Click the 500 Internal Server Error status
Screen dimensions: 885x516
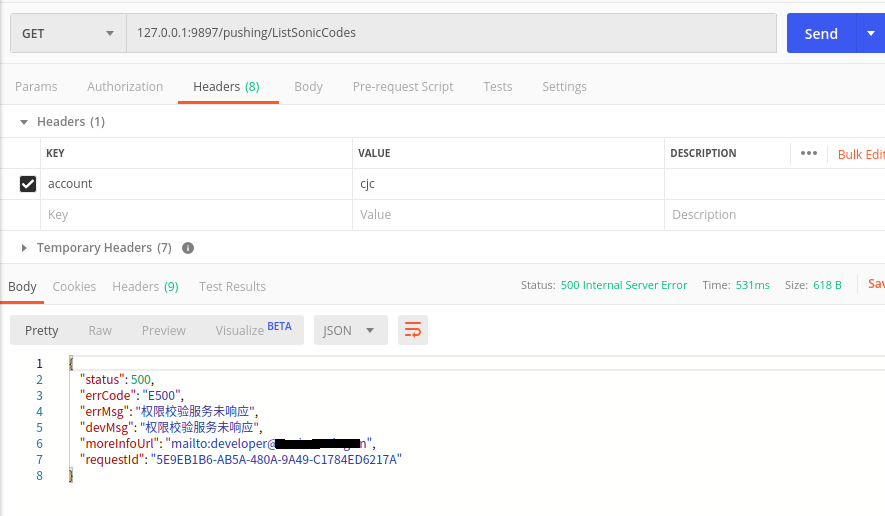coord(624,285)
